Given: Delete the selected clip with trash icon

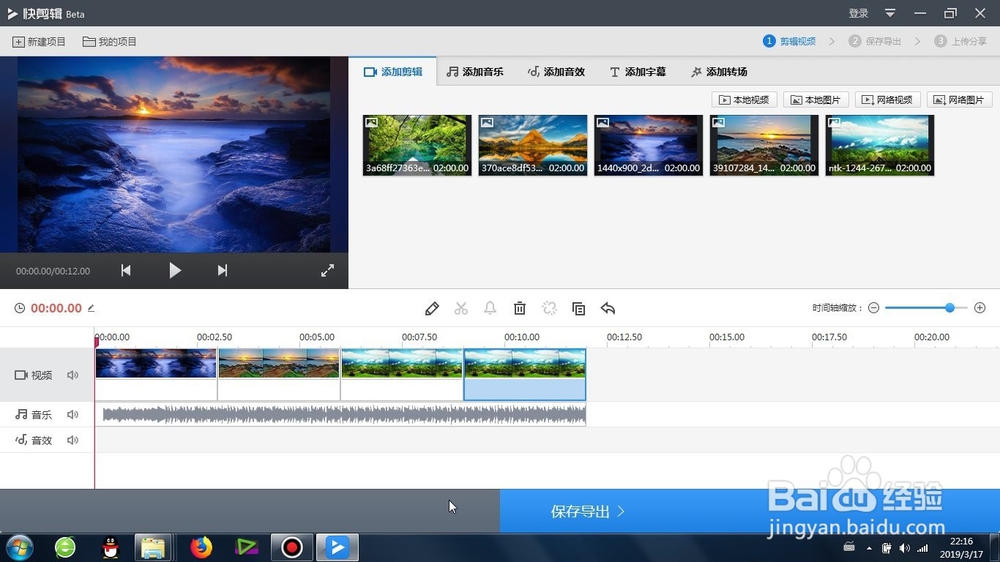Looking at the screenshot, I should pos(520,309).
